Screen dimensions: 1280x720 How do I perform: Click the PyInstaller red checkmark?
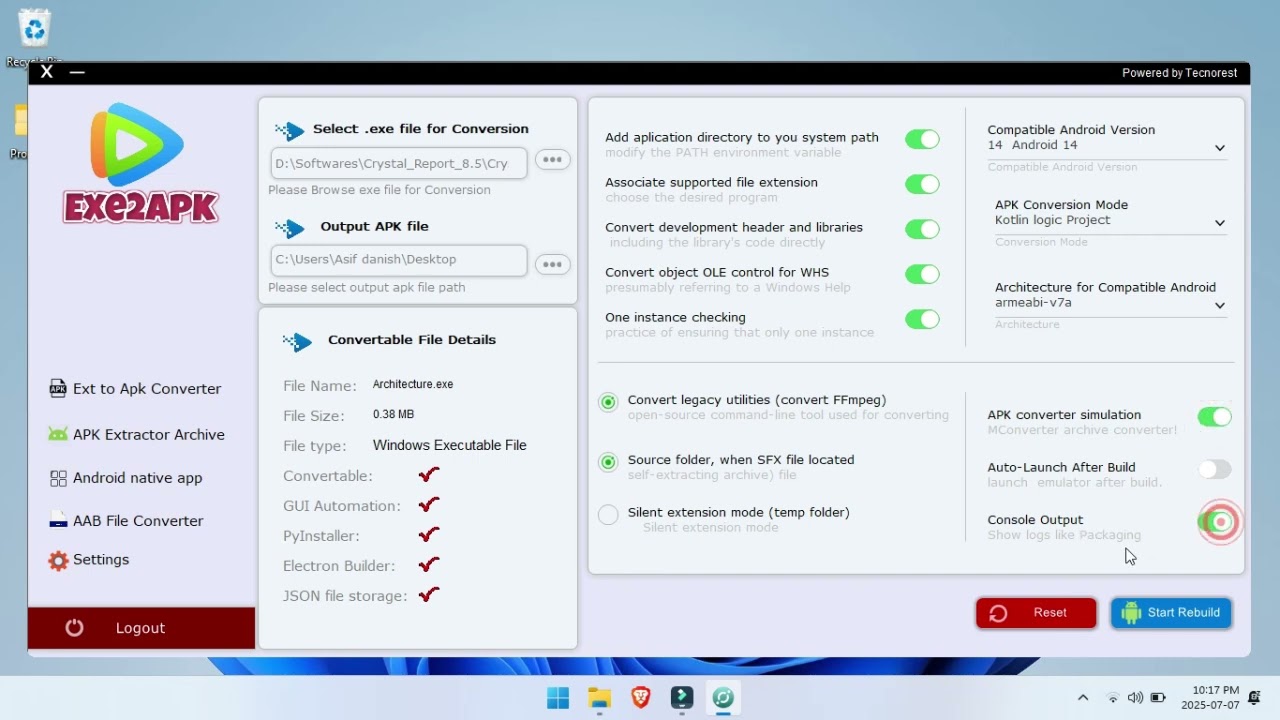[x=429, y=534]
